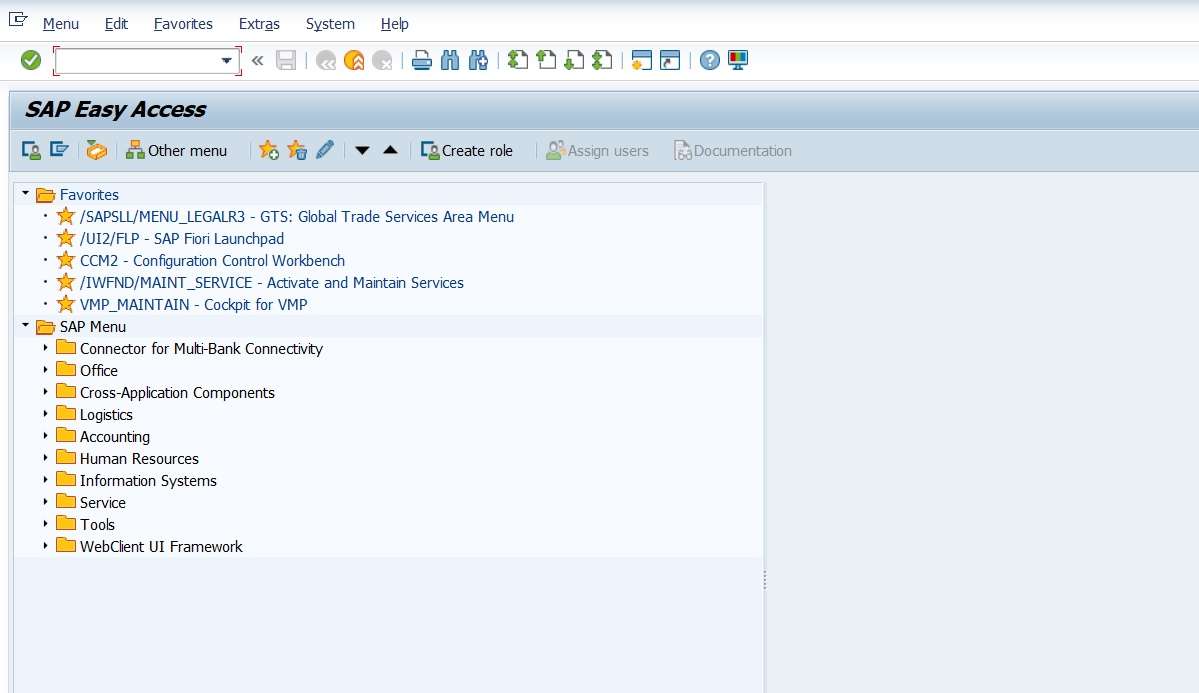Click the Create role button
This screenshot has width=1199, height=693.
(x=467, y=151)
